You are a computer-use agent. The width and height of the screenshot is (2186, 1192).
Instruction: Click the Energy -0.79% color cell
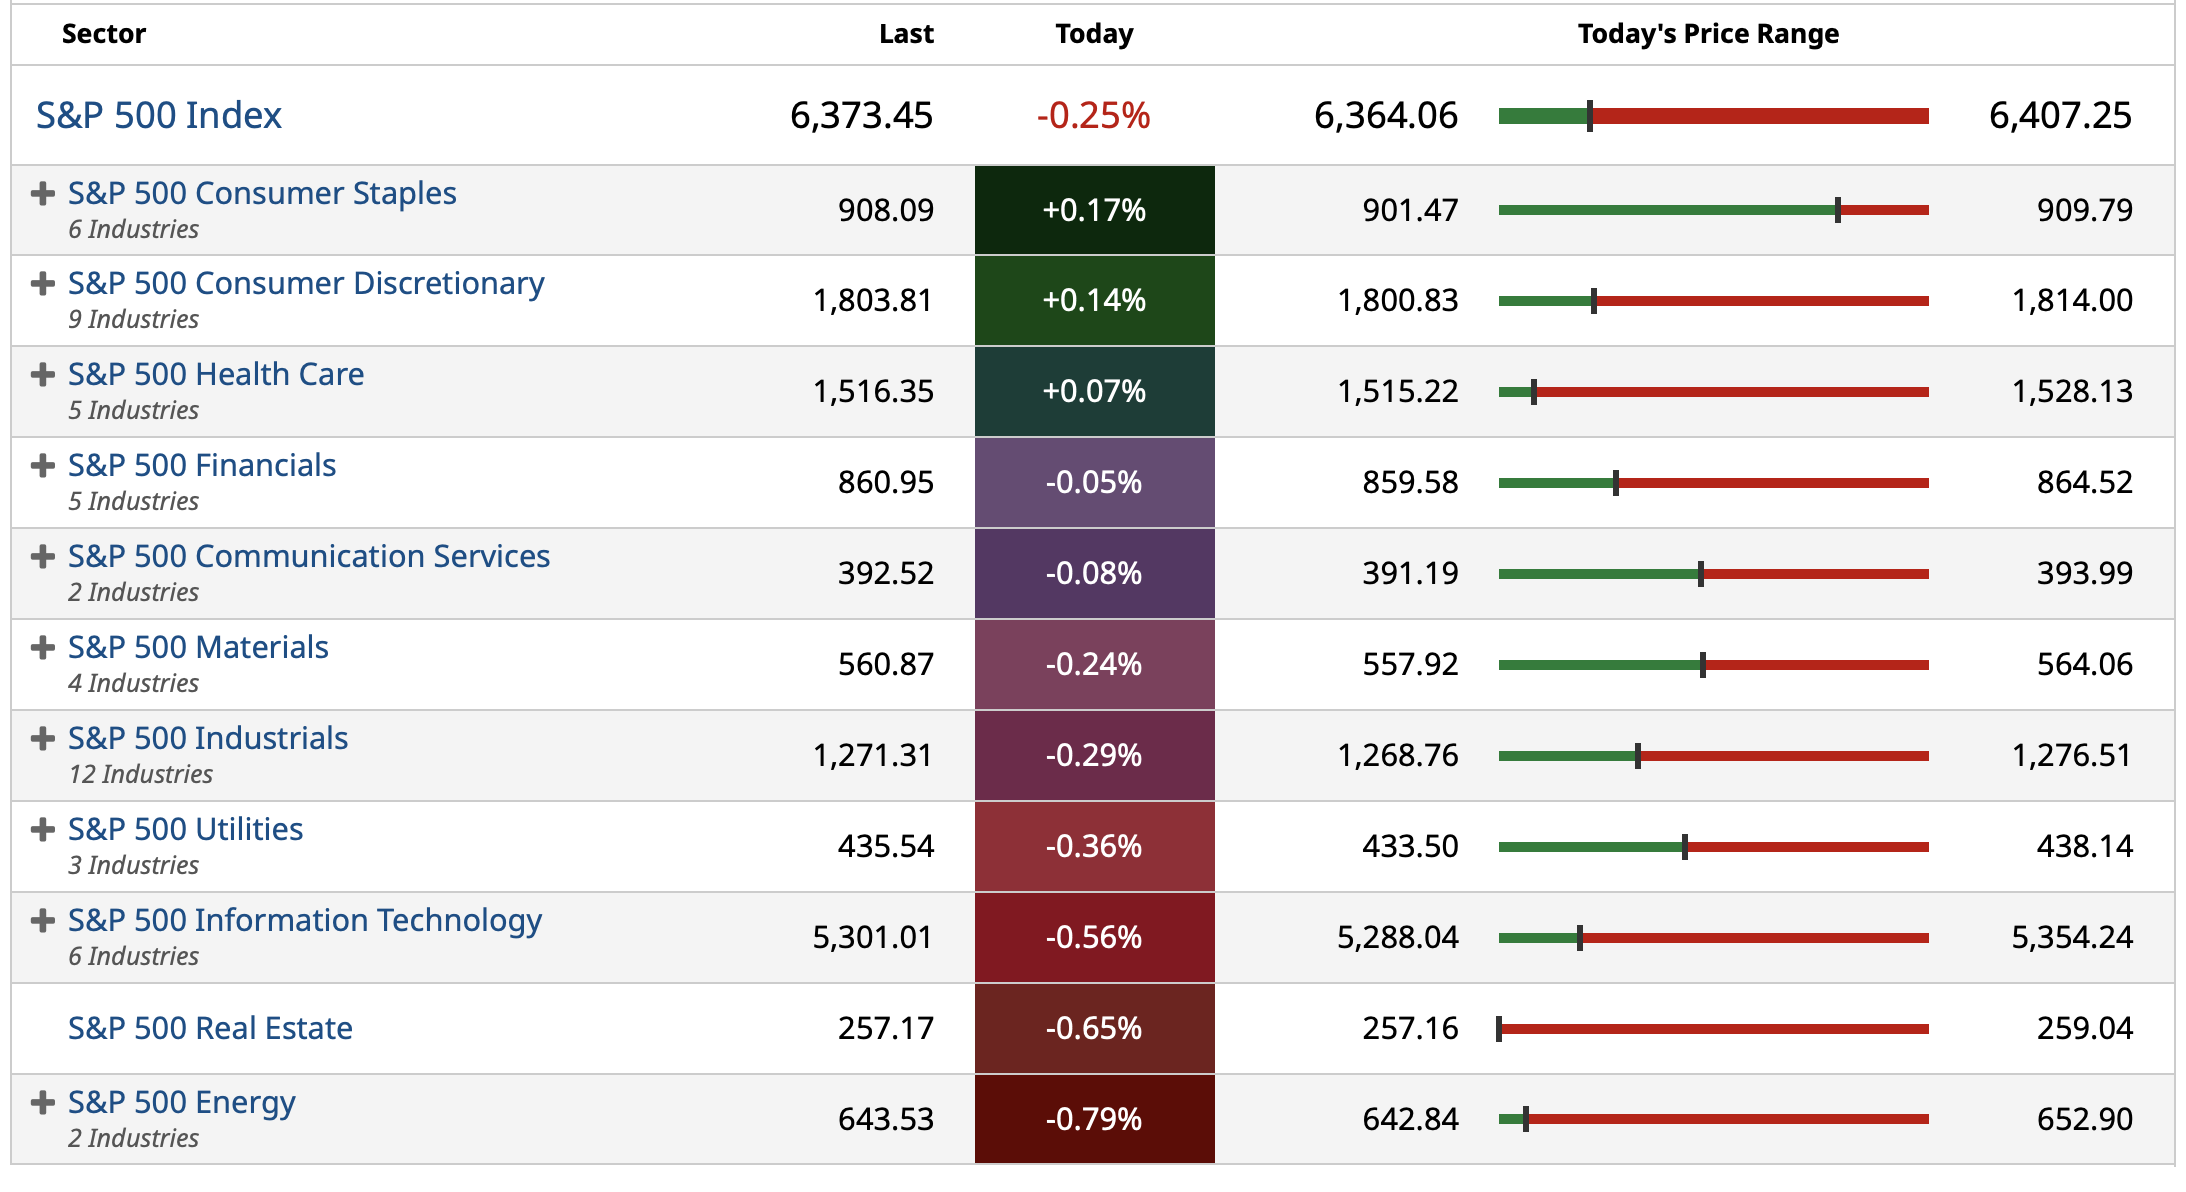click(1094, 1119)
